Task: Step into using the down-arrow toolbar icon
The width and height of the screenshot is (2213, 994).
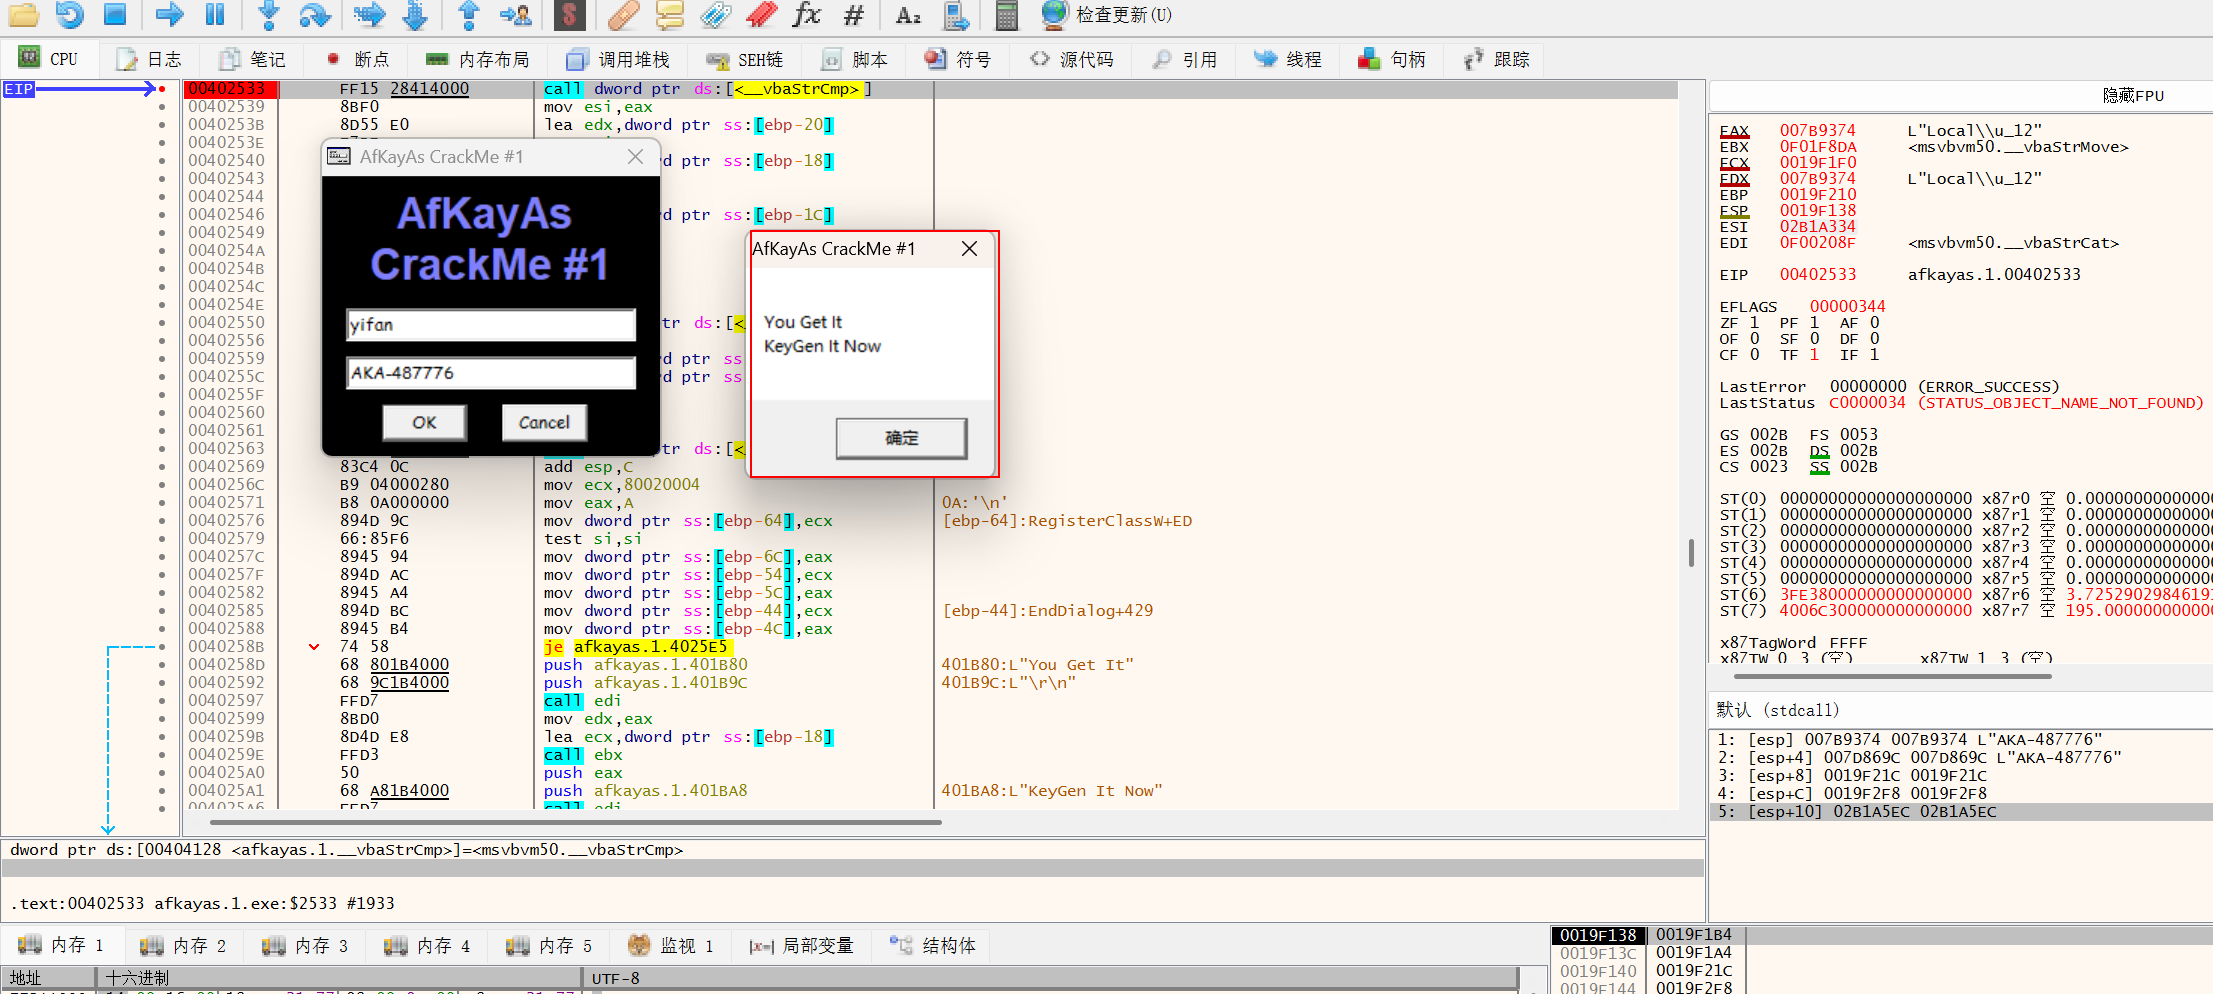Action: coord(268,14)
